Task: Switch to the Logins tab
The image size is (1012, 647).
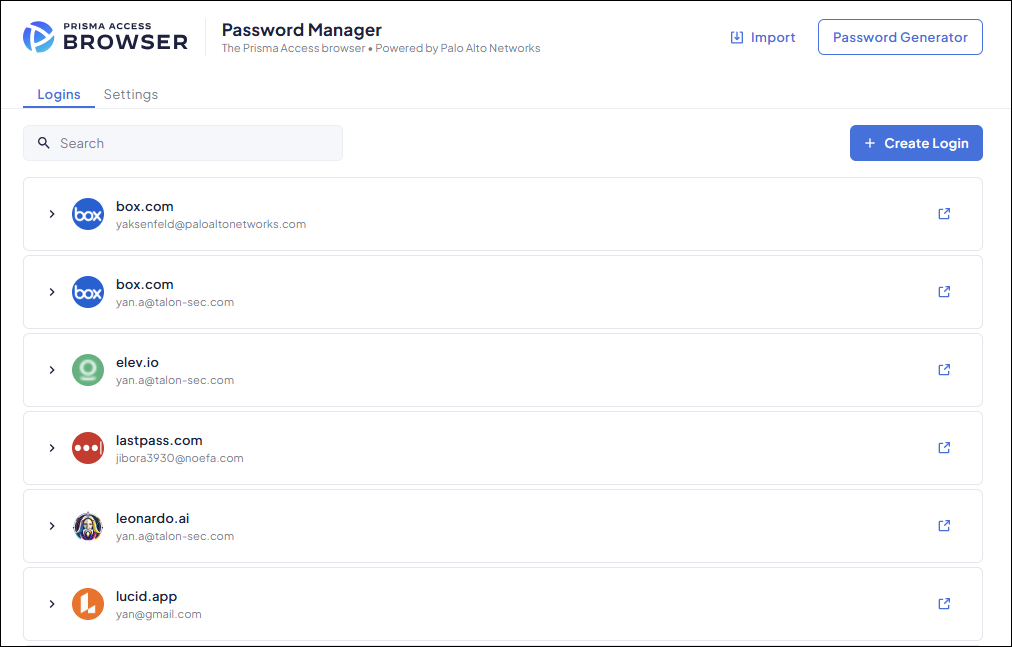Action: pos(59,94)
